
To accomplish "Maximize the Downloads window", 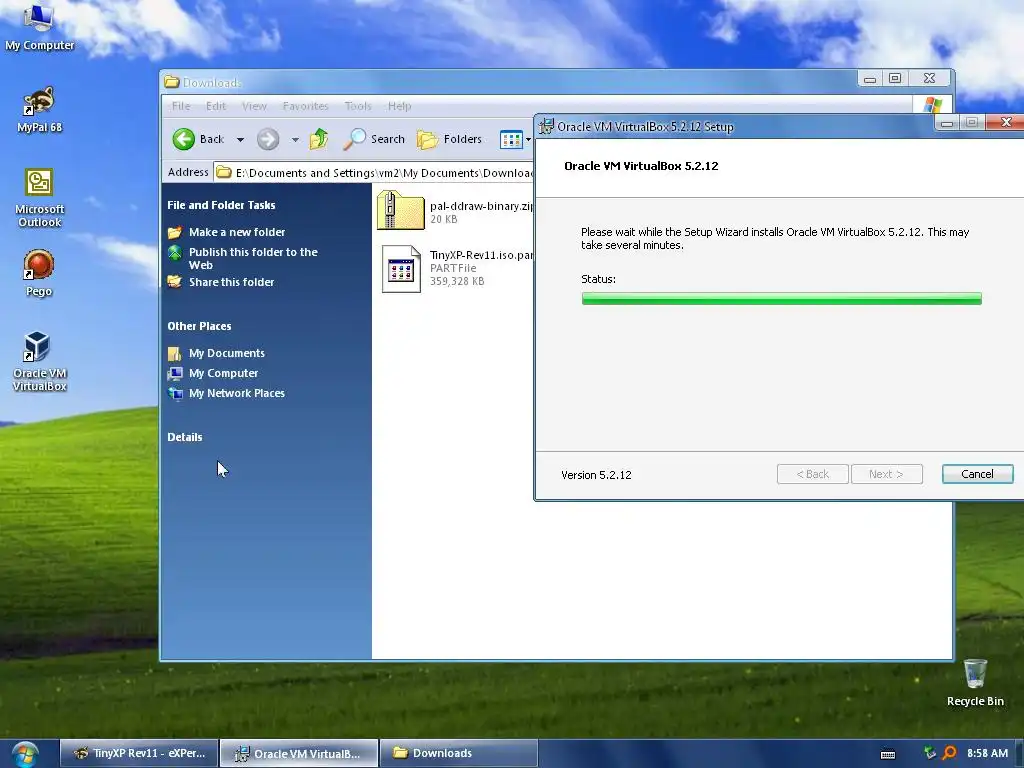I will pos(895,78).
